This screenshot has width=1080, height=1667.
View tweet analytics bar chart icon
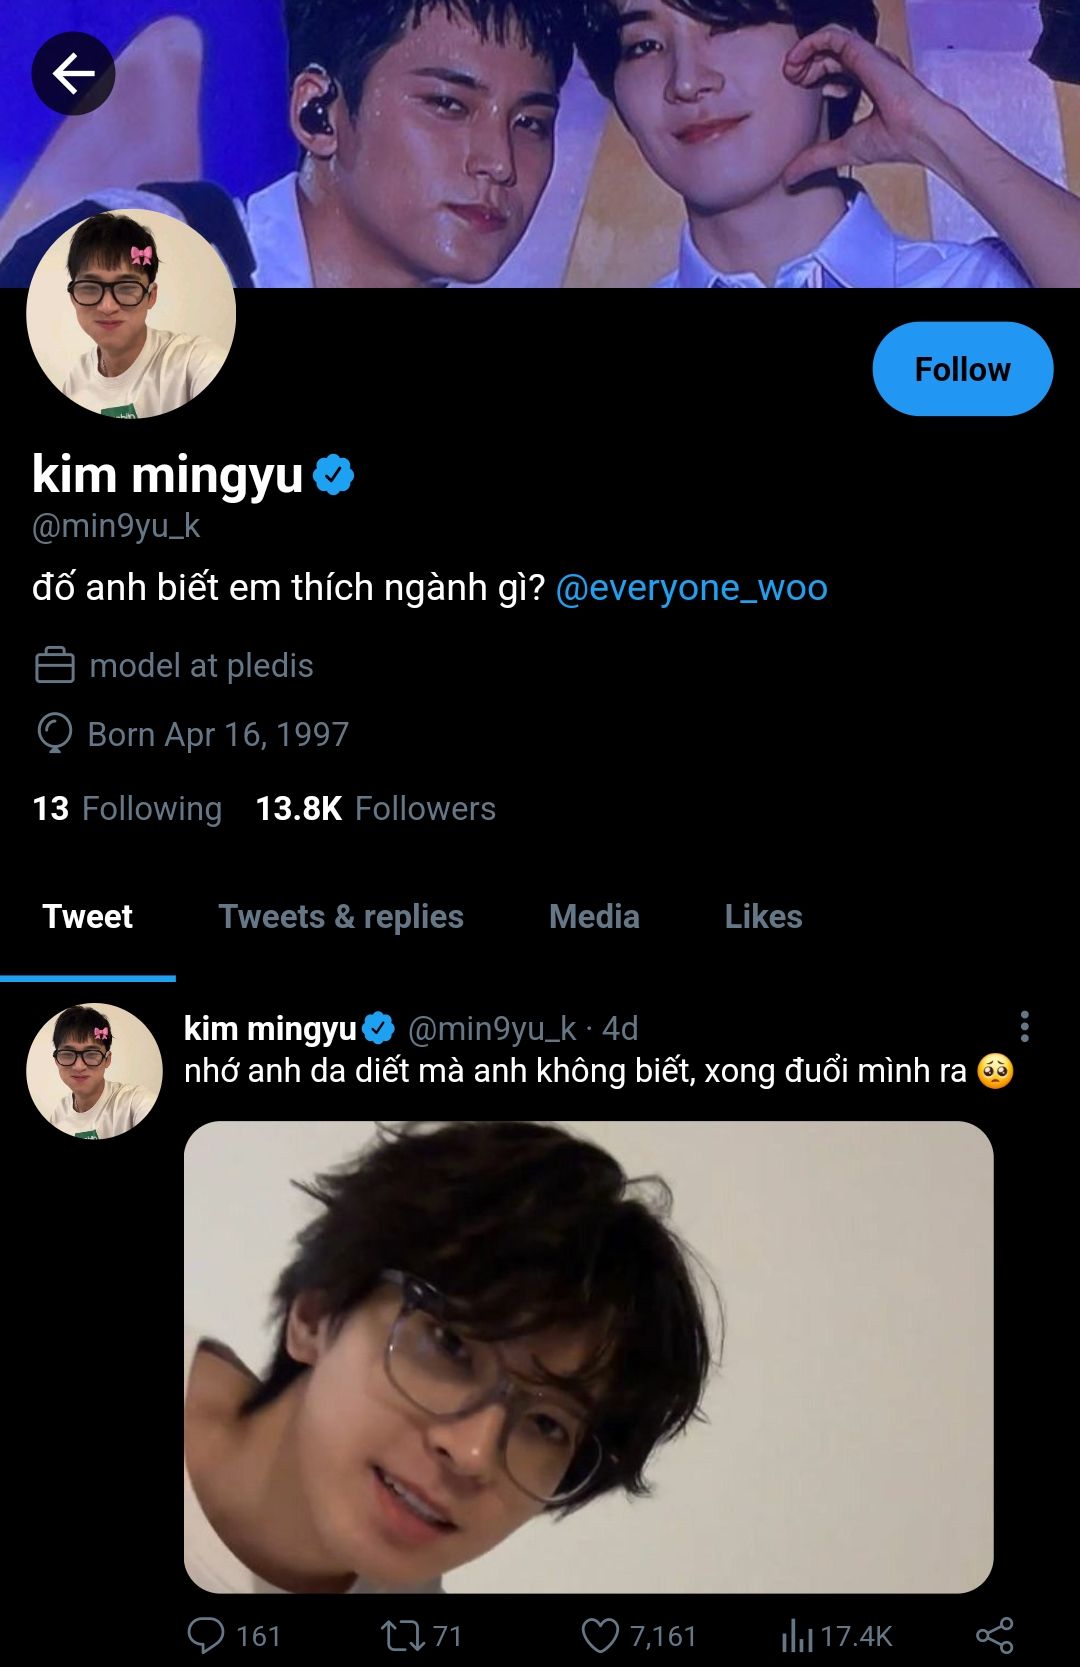[797, 1635]
